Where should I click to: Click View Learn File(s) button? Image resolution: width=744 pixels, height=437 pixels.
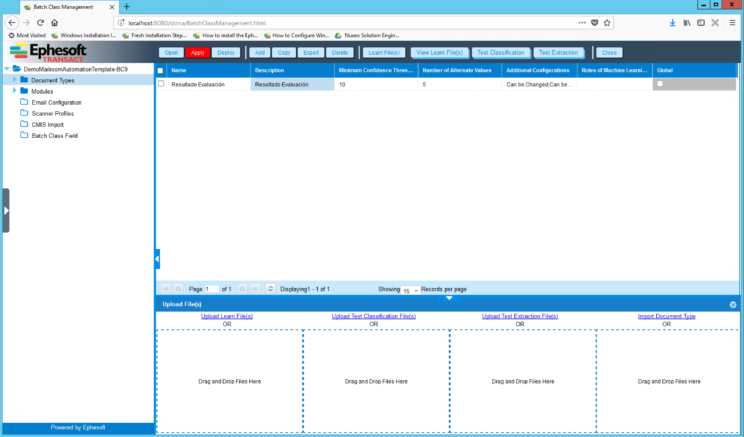(440, 53)
